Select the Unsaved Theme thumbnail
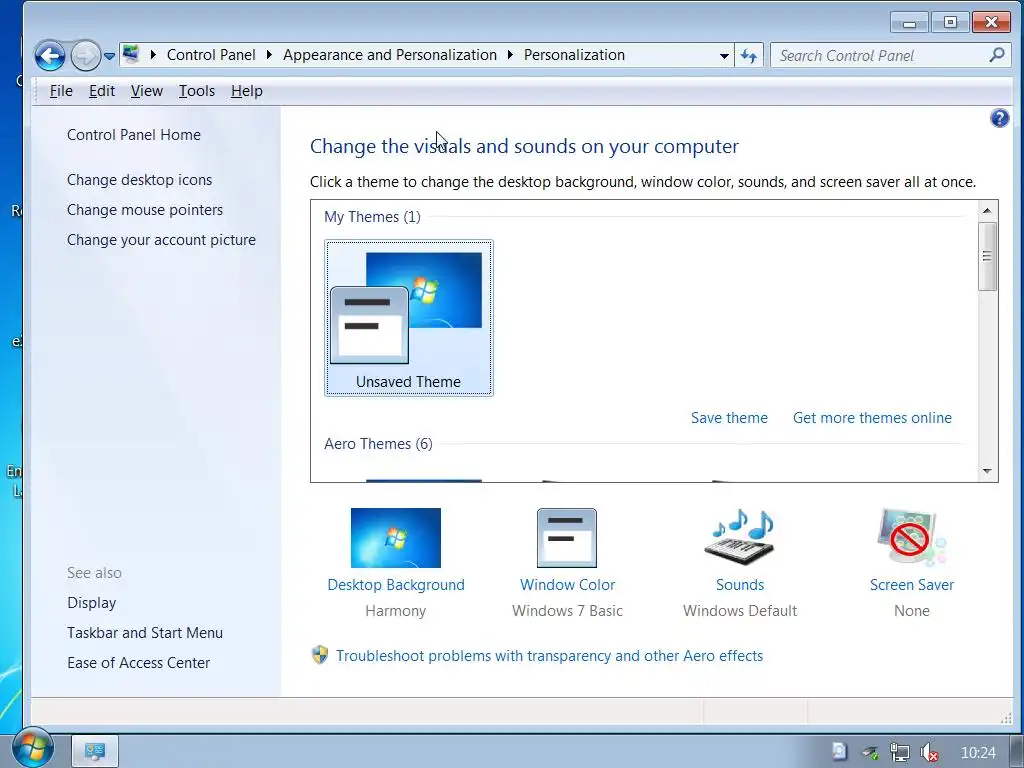Viewport: 1024px width, 768px height. tap(409, 318)
